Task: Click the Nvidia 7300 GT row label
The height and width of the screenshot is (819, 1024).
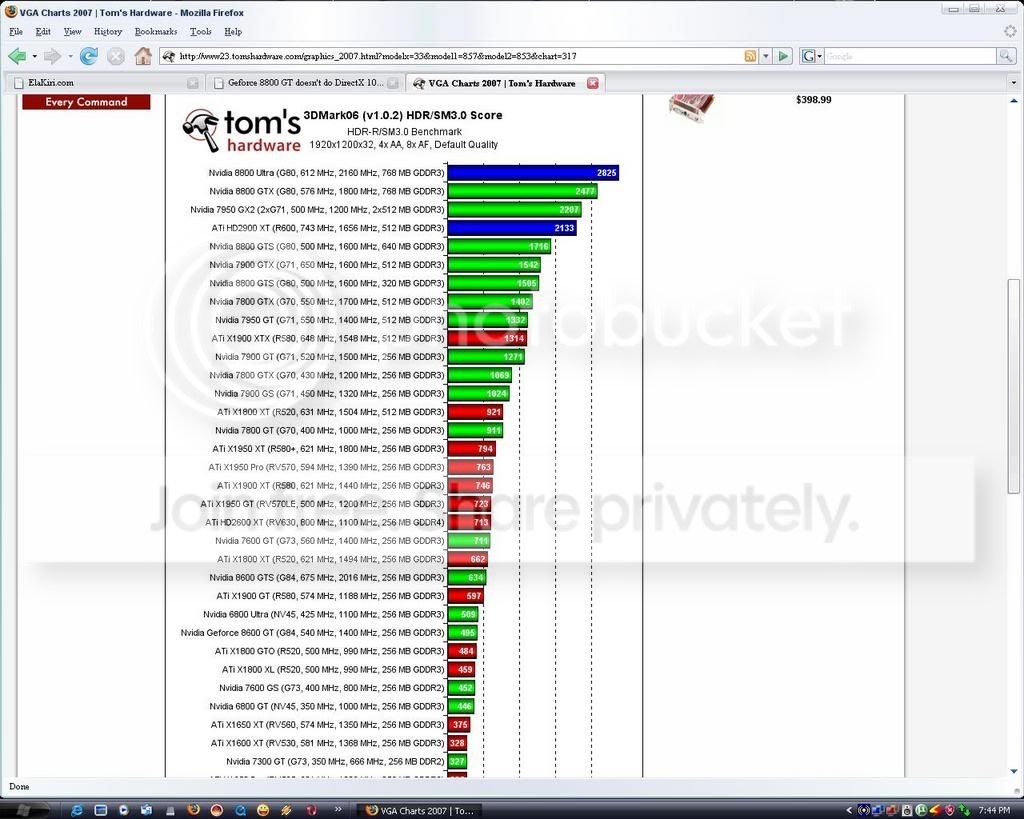Action: 336,762
